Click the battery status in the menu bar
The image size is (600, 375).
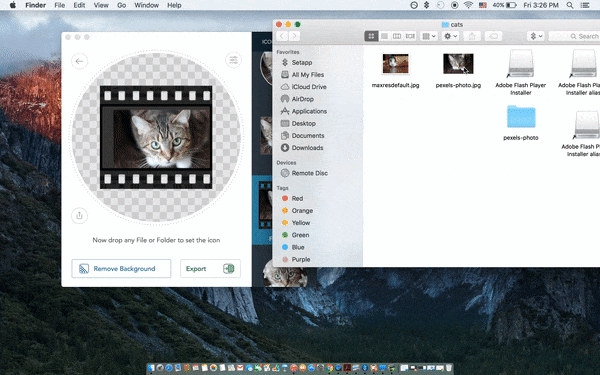tap(504, 5)
